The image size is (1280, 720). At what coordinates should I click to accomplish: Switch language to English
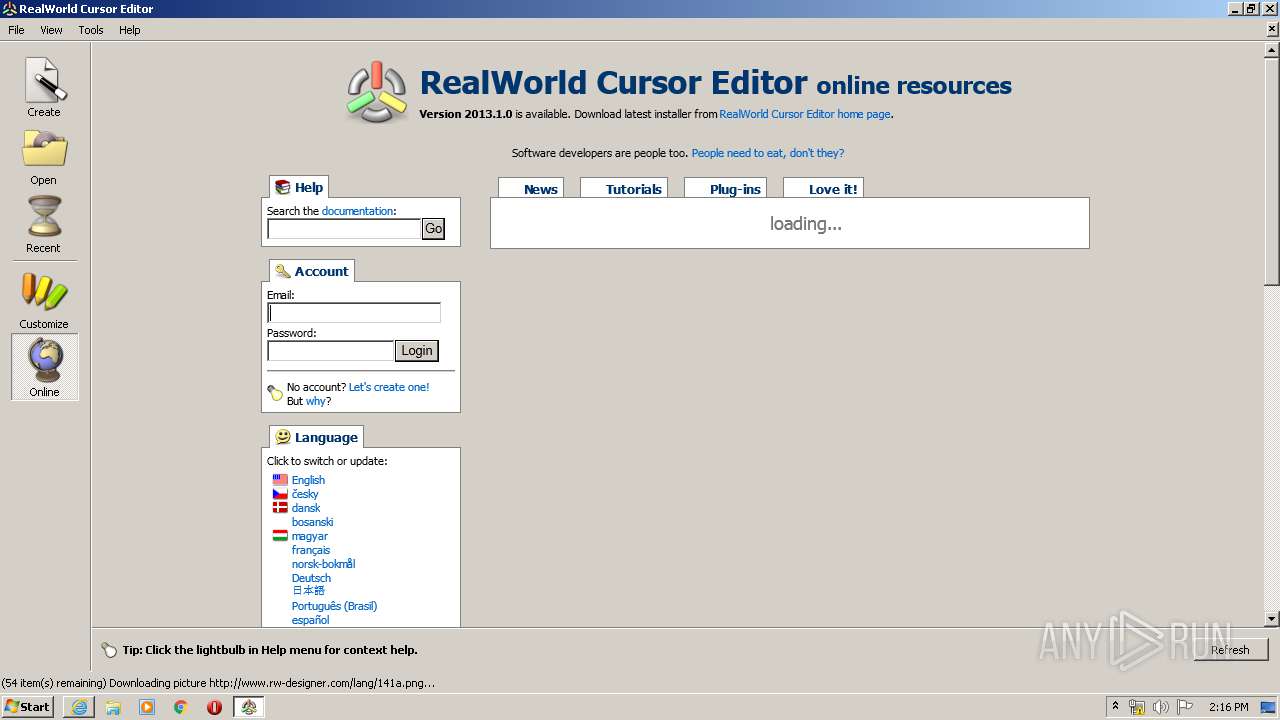pos(308,480)
